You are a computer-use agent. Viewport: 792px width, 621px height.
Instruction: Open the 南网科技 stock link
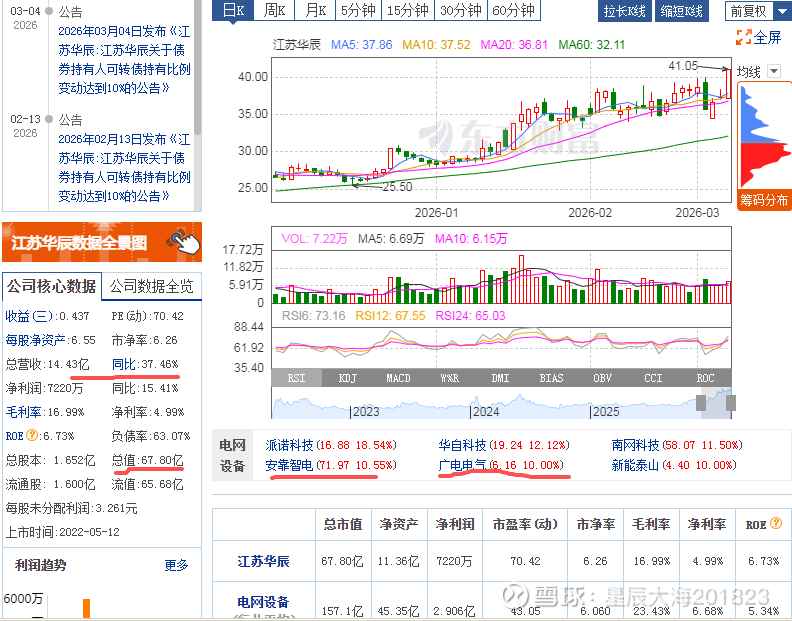[635, 445]
